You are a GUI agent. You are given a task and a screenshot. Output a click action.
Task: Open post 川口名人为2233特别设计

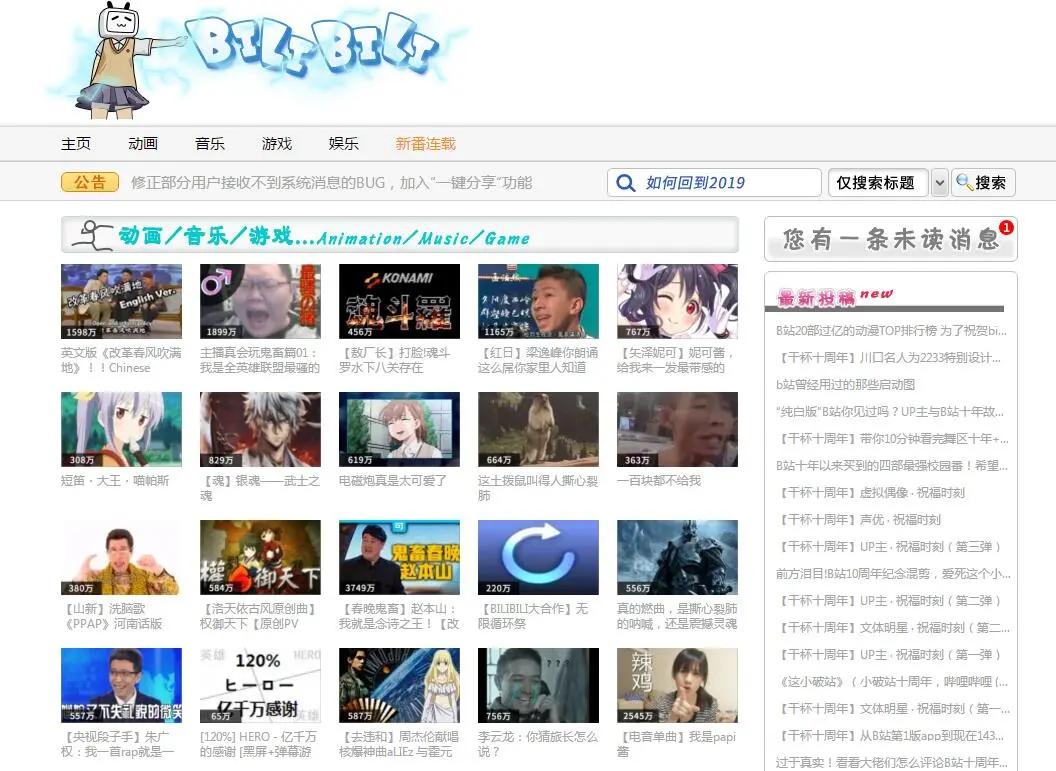tap(891, 358)
